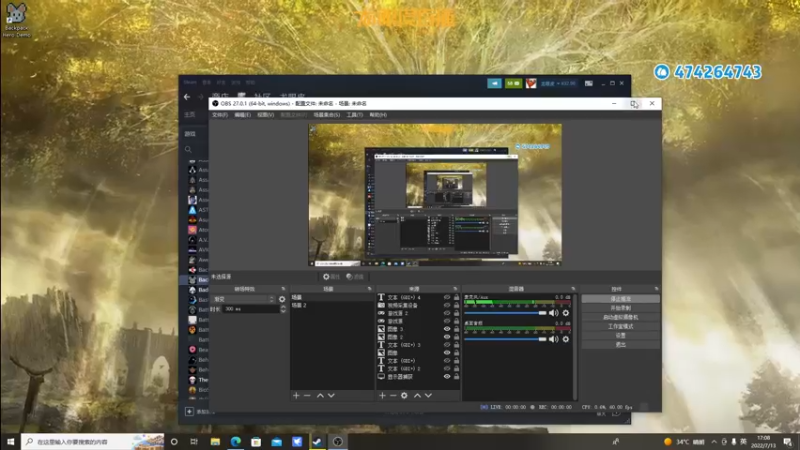800x450 pixels.
Task: Open 麦克风/Aux audio settings gear
Action: tap(566, 313)
